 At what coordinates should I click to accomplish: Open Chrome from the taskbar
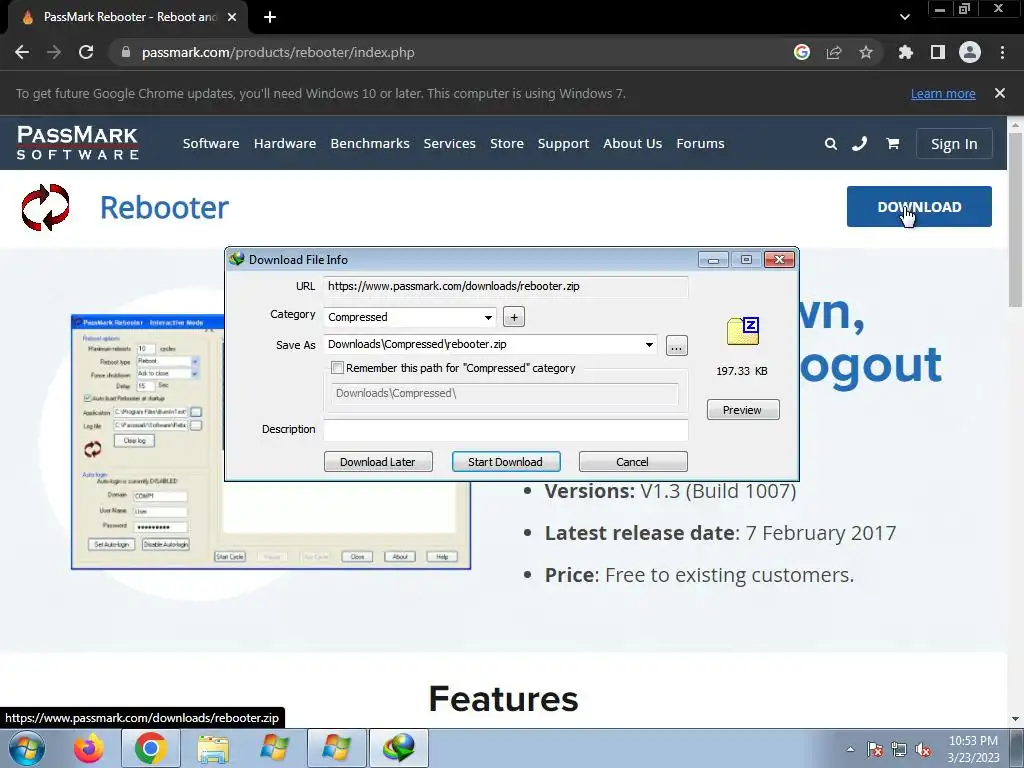(x=150, y=748)
